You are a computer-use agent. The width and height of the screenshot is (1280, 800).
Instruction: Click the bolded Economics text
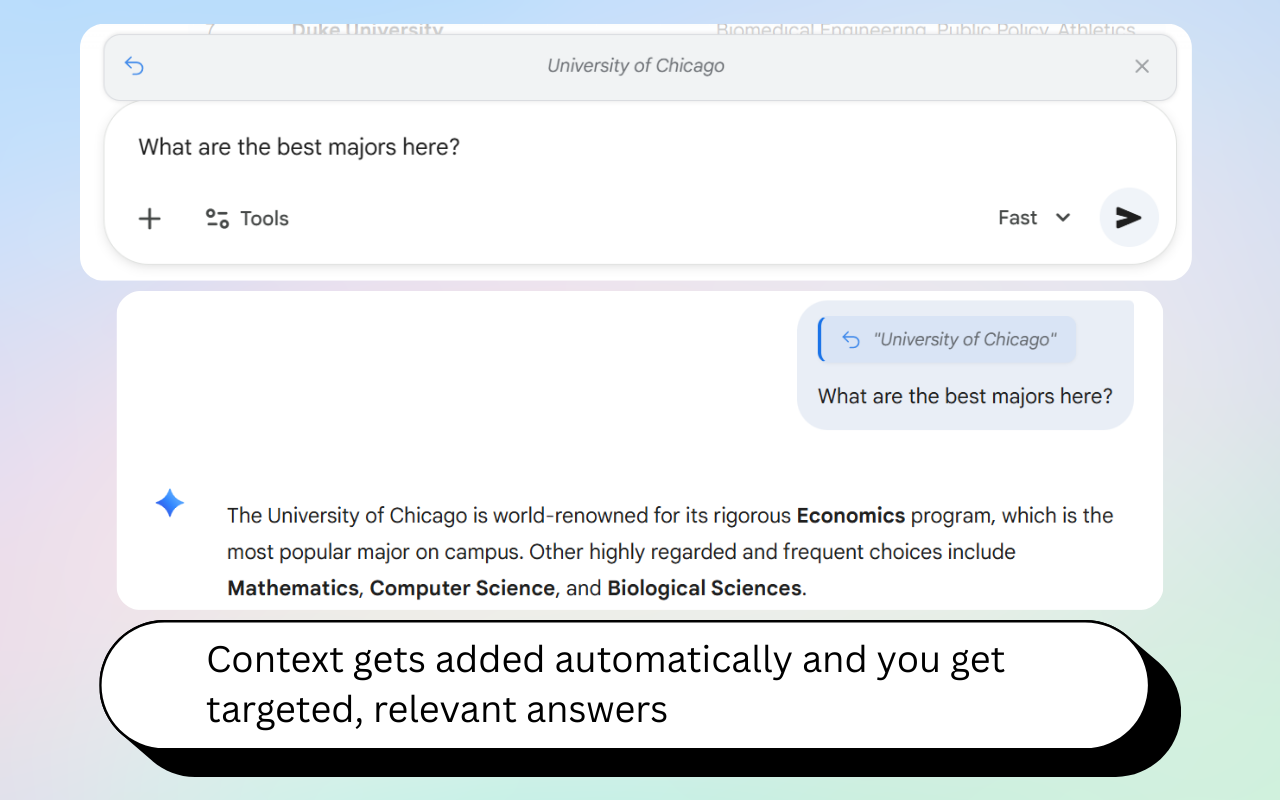(850, 515)
